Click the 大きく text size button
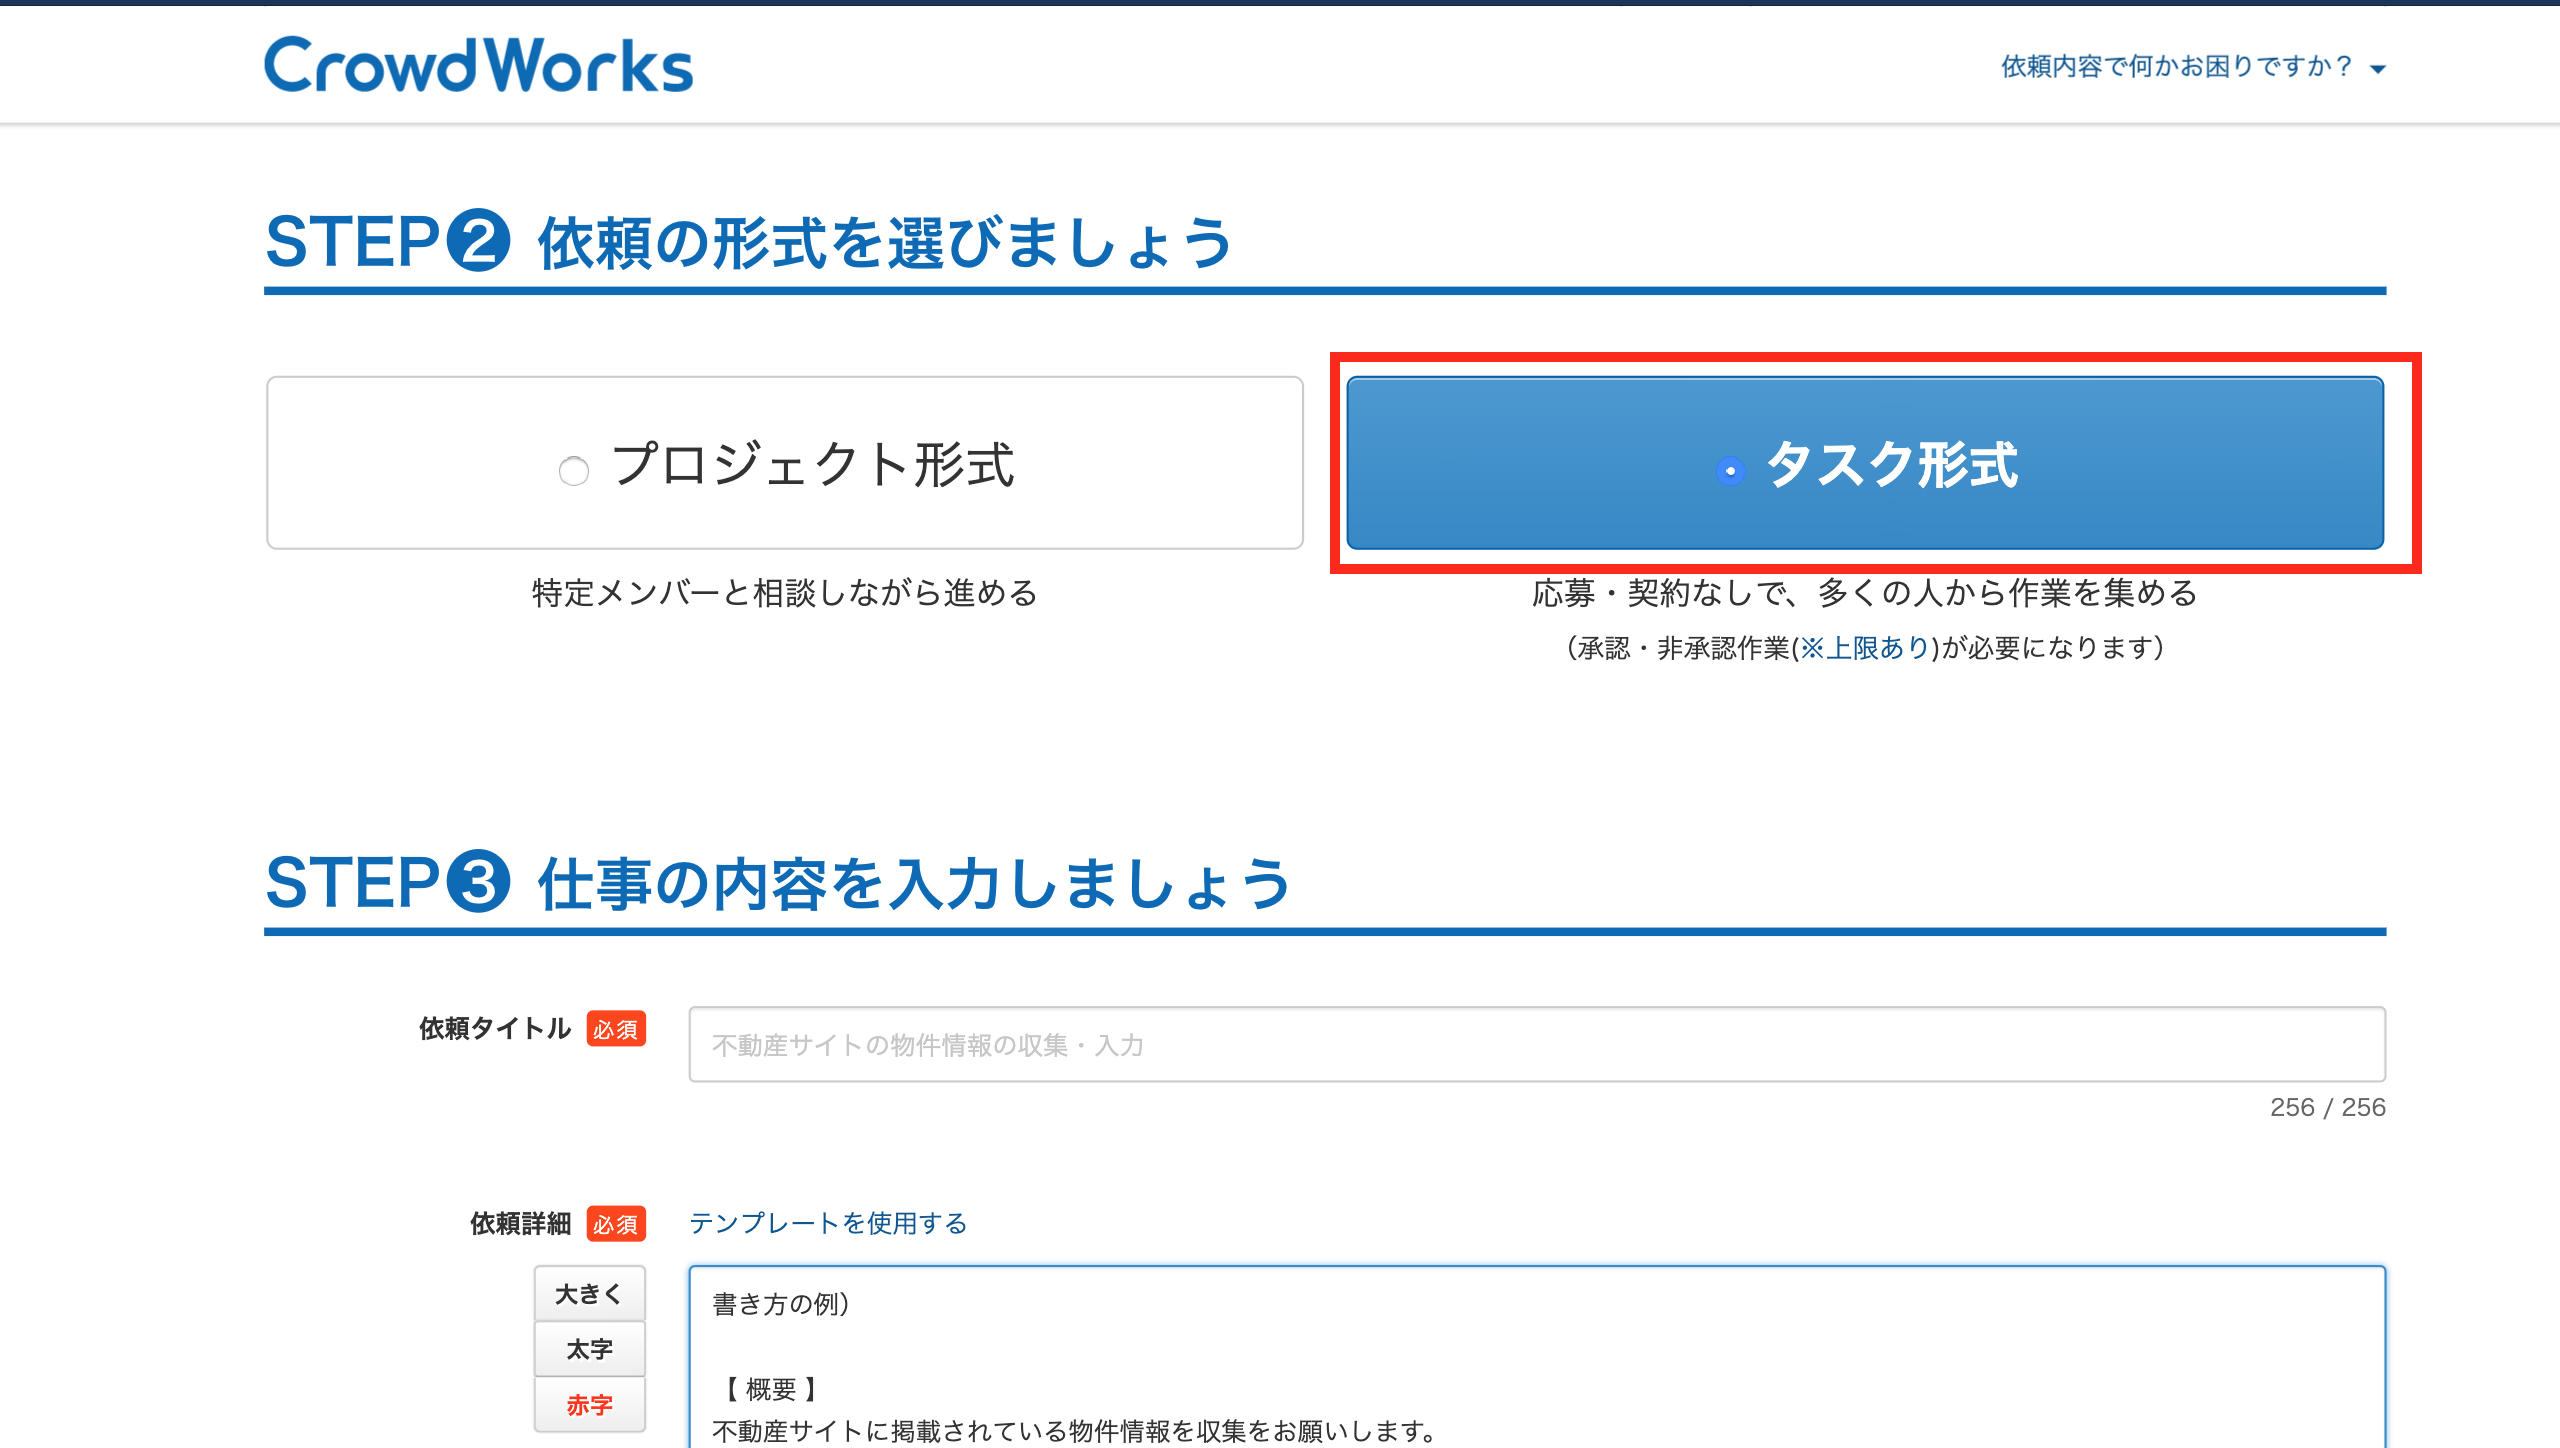Viewport: 2560px width, 1448px height. pos(589,1294)
